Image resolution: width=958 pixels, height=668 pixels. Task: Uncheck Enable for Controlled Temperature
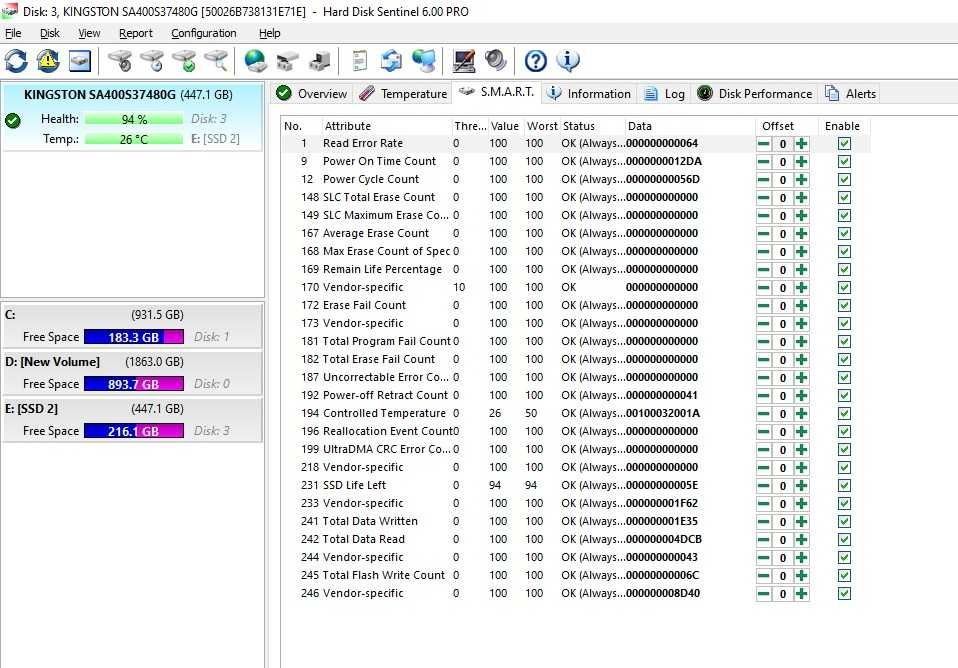(844, 414)
